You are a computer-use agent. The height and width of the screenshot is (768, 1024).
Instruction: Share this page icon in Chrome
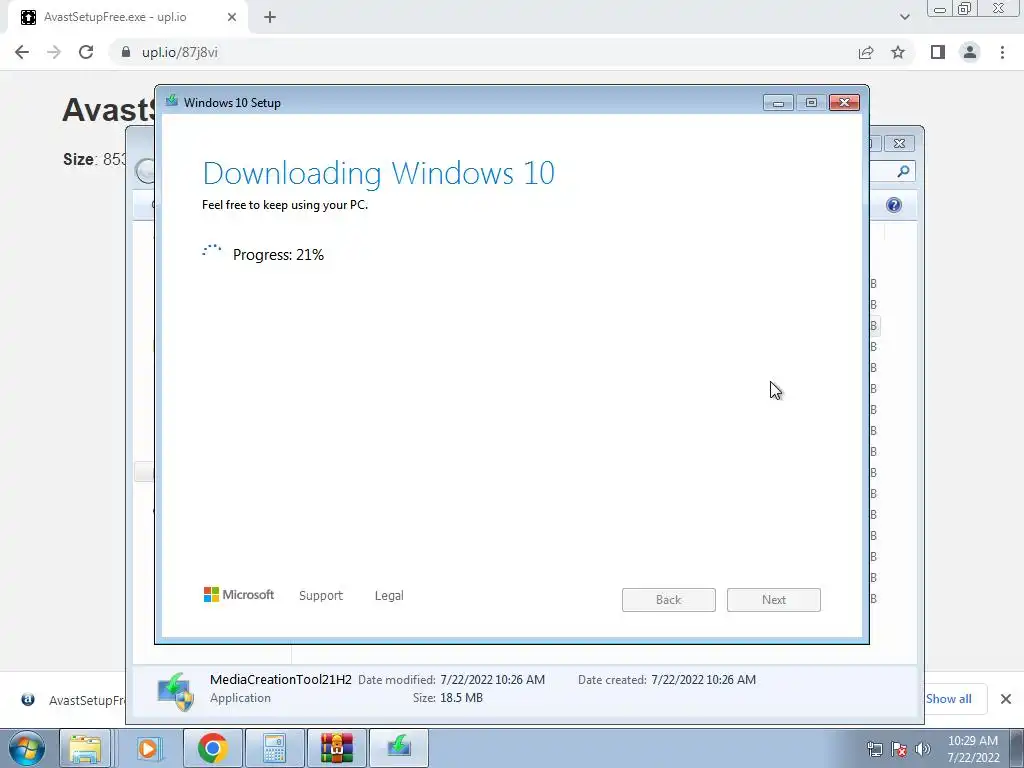coord(866,52)
